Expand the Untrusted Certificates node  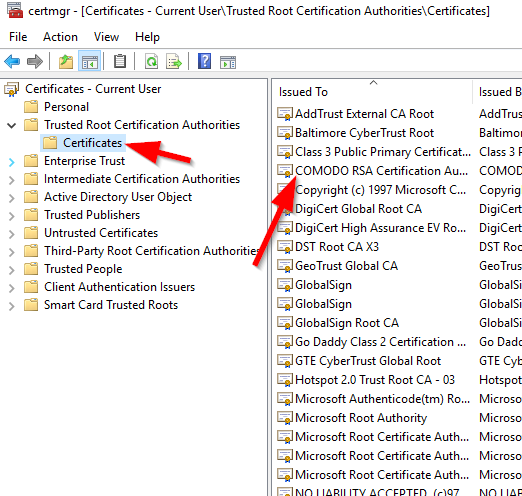pyautogui.click(x=12, y=234)
